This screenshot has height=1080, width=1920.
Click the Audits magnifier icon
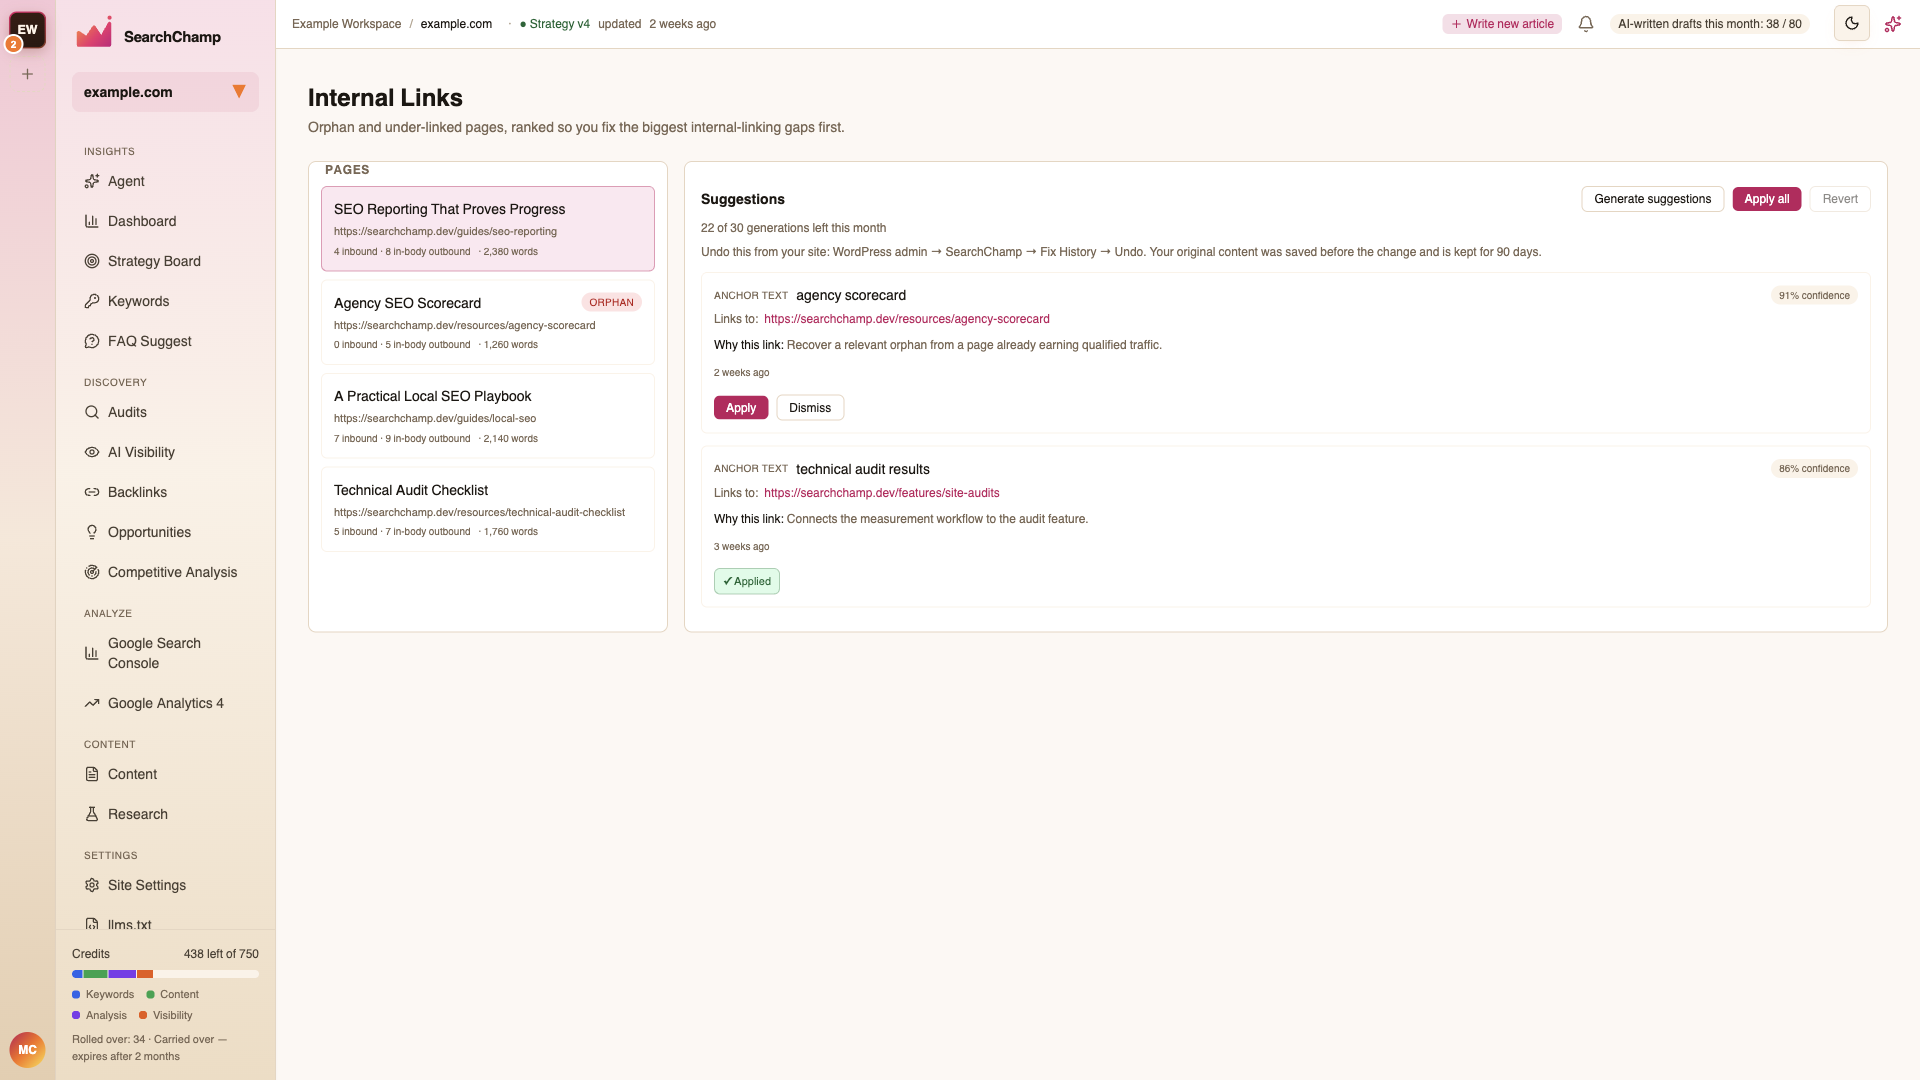92,412
